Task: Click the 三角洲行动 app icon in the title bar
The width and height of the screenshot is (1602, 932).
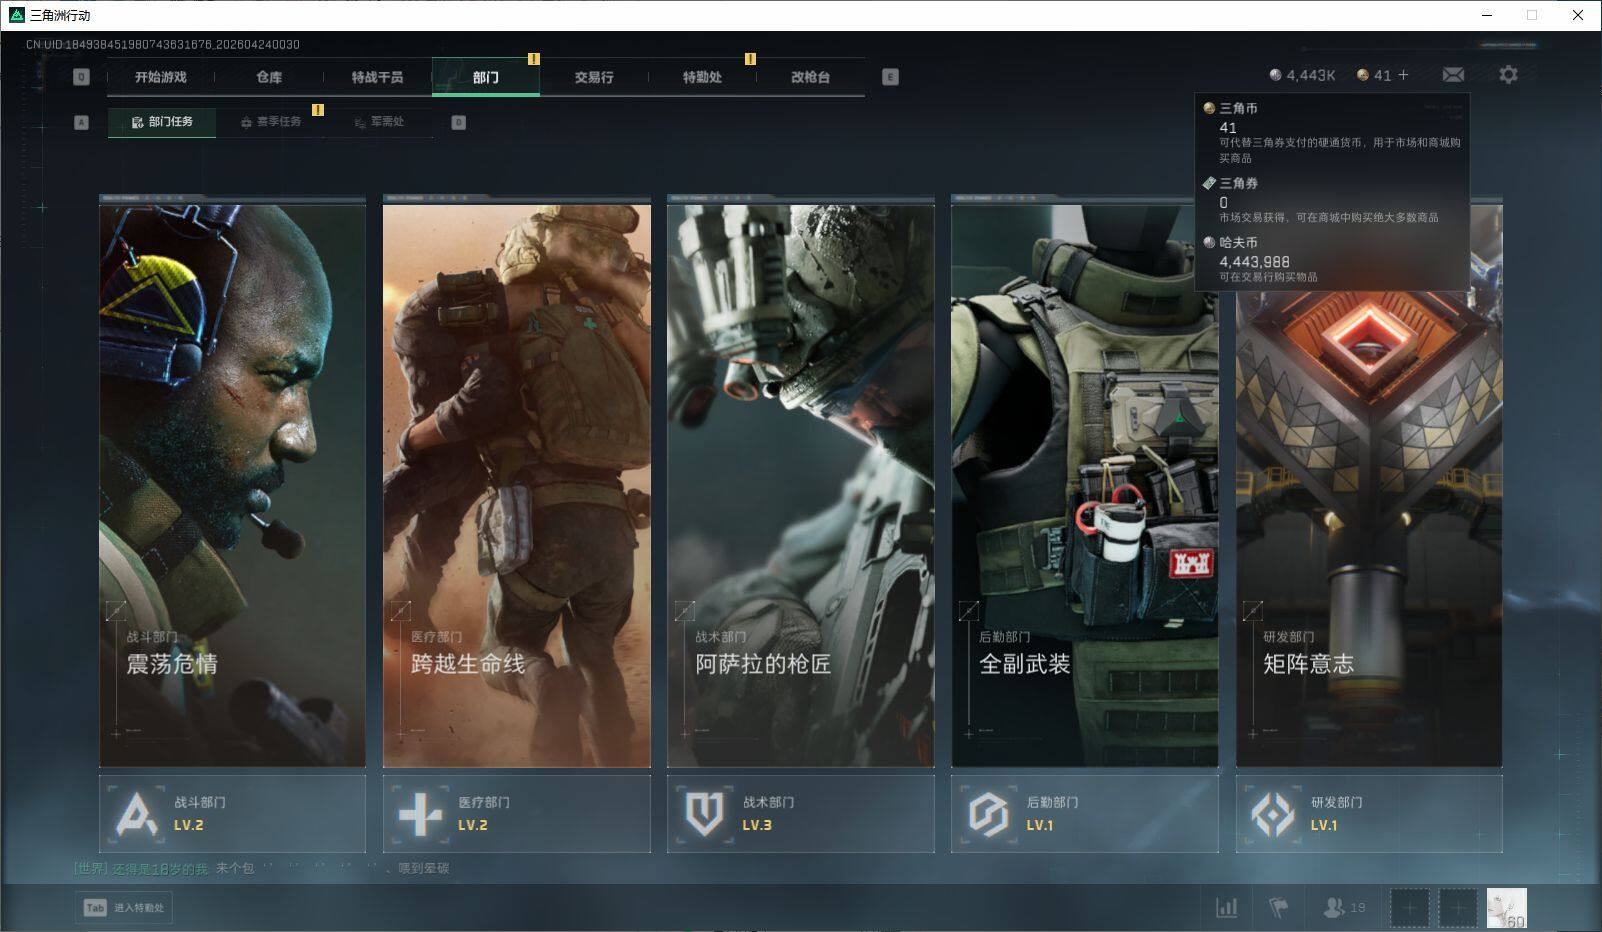Action: pyautogui.click(x=16, y=15)
